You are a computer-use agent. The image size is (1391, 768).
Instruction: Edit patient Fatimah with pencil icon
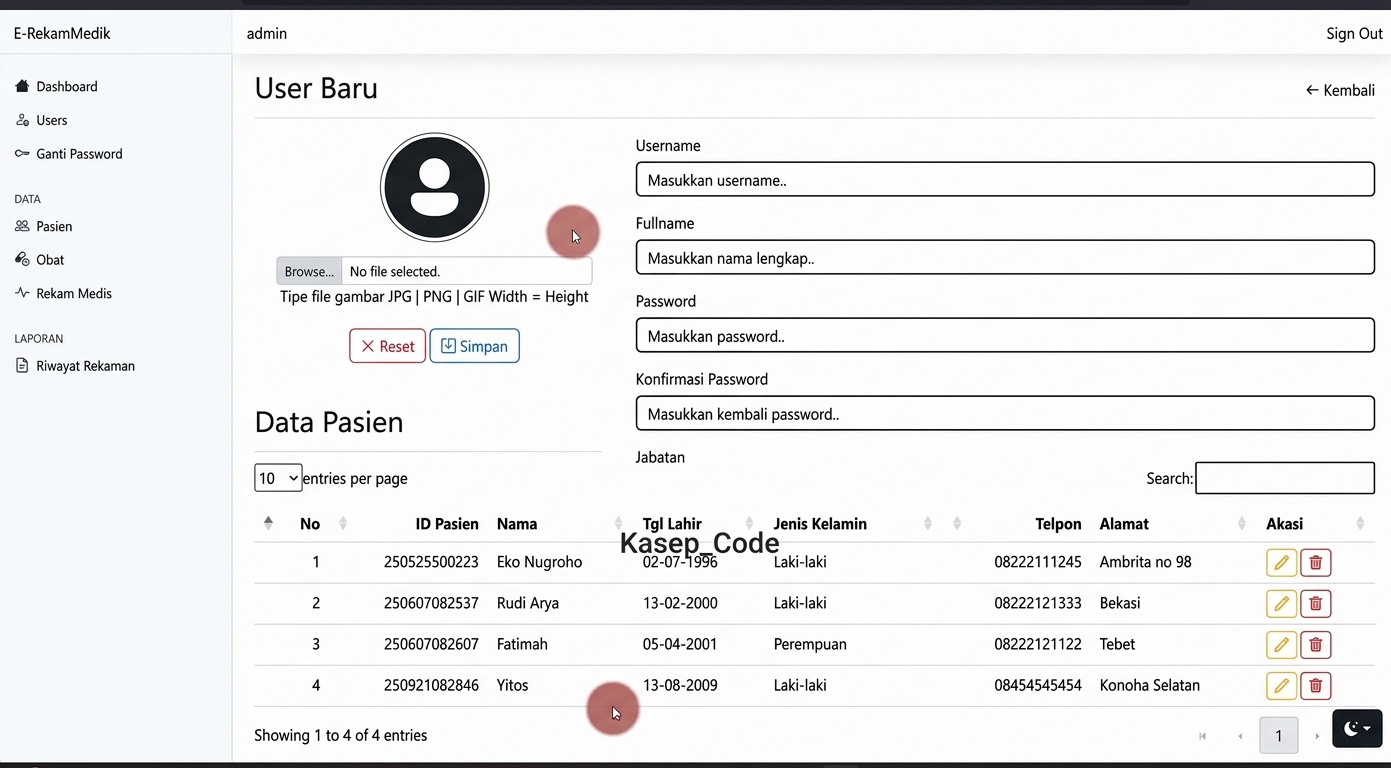[1281, 645]
